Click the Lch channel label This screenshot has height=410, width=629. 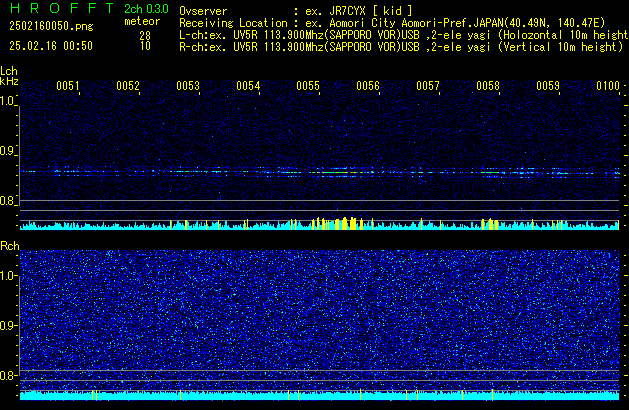pyautogui.click(x=9, y=71)
